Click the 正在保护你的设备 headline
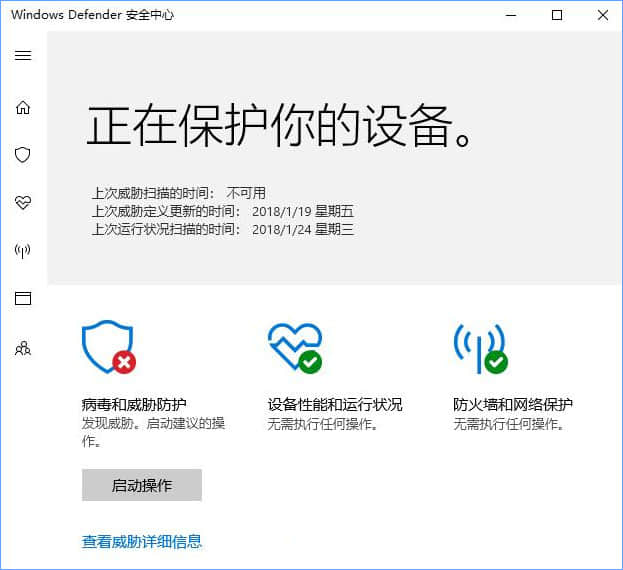 pyautogui.click(x=279, y=126)
